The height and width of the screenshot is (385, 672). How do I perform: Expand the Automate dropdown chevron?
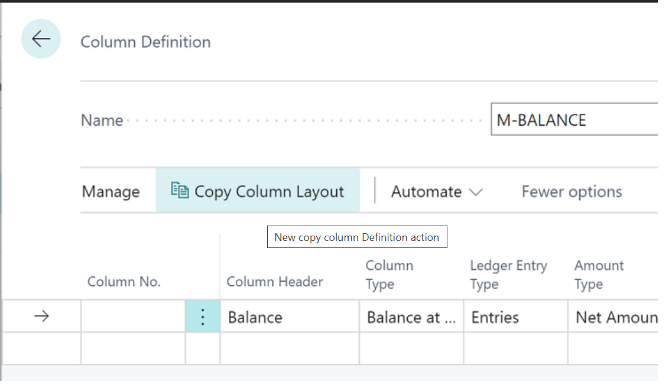click(x=476, y=192)
